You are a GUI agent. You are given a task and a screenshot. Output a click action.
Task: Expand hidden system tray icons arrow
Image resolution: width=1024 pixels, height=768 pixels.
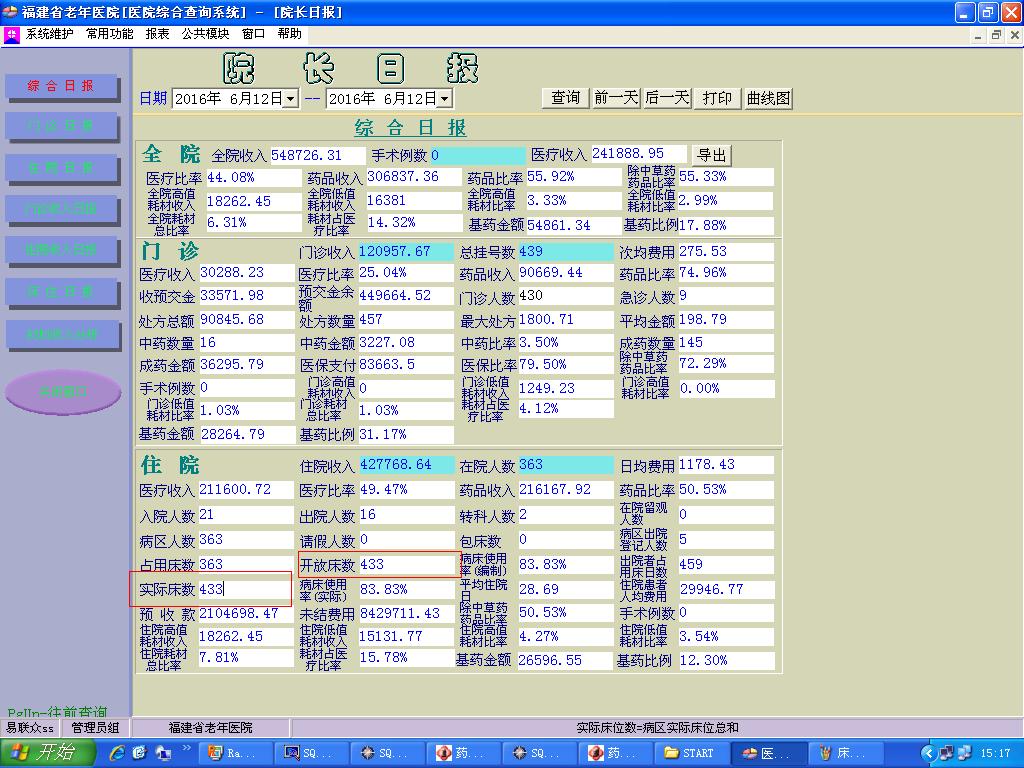pyautogui.click(x=928, y=754)
